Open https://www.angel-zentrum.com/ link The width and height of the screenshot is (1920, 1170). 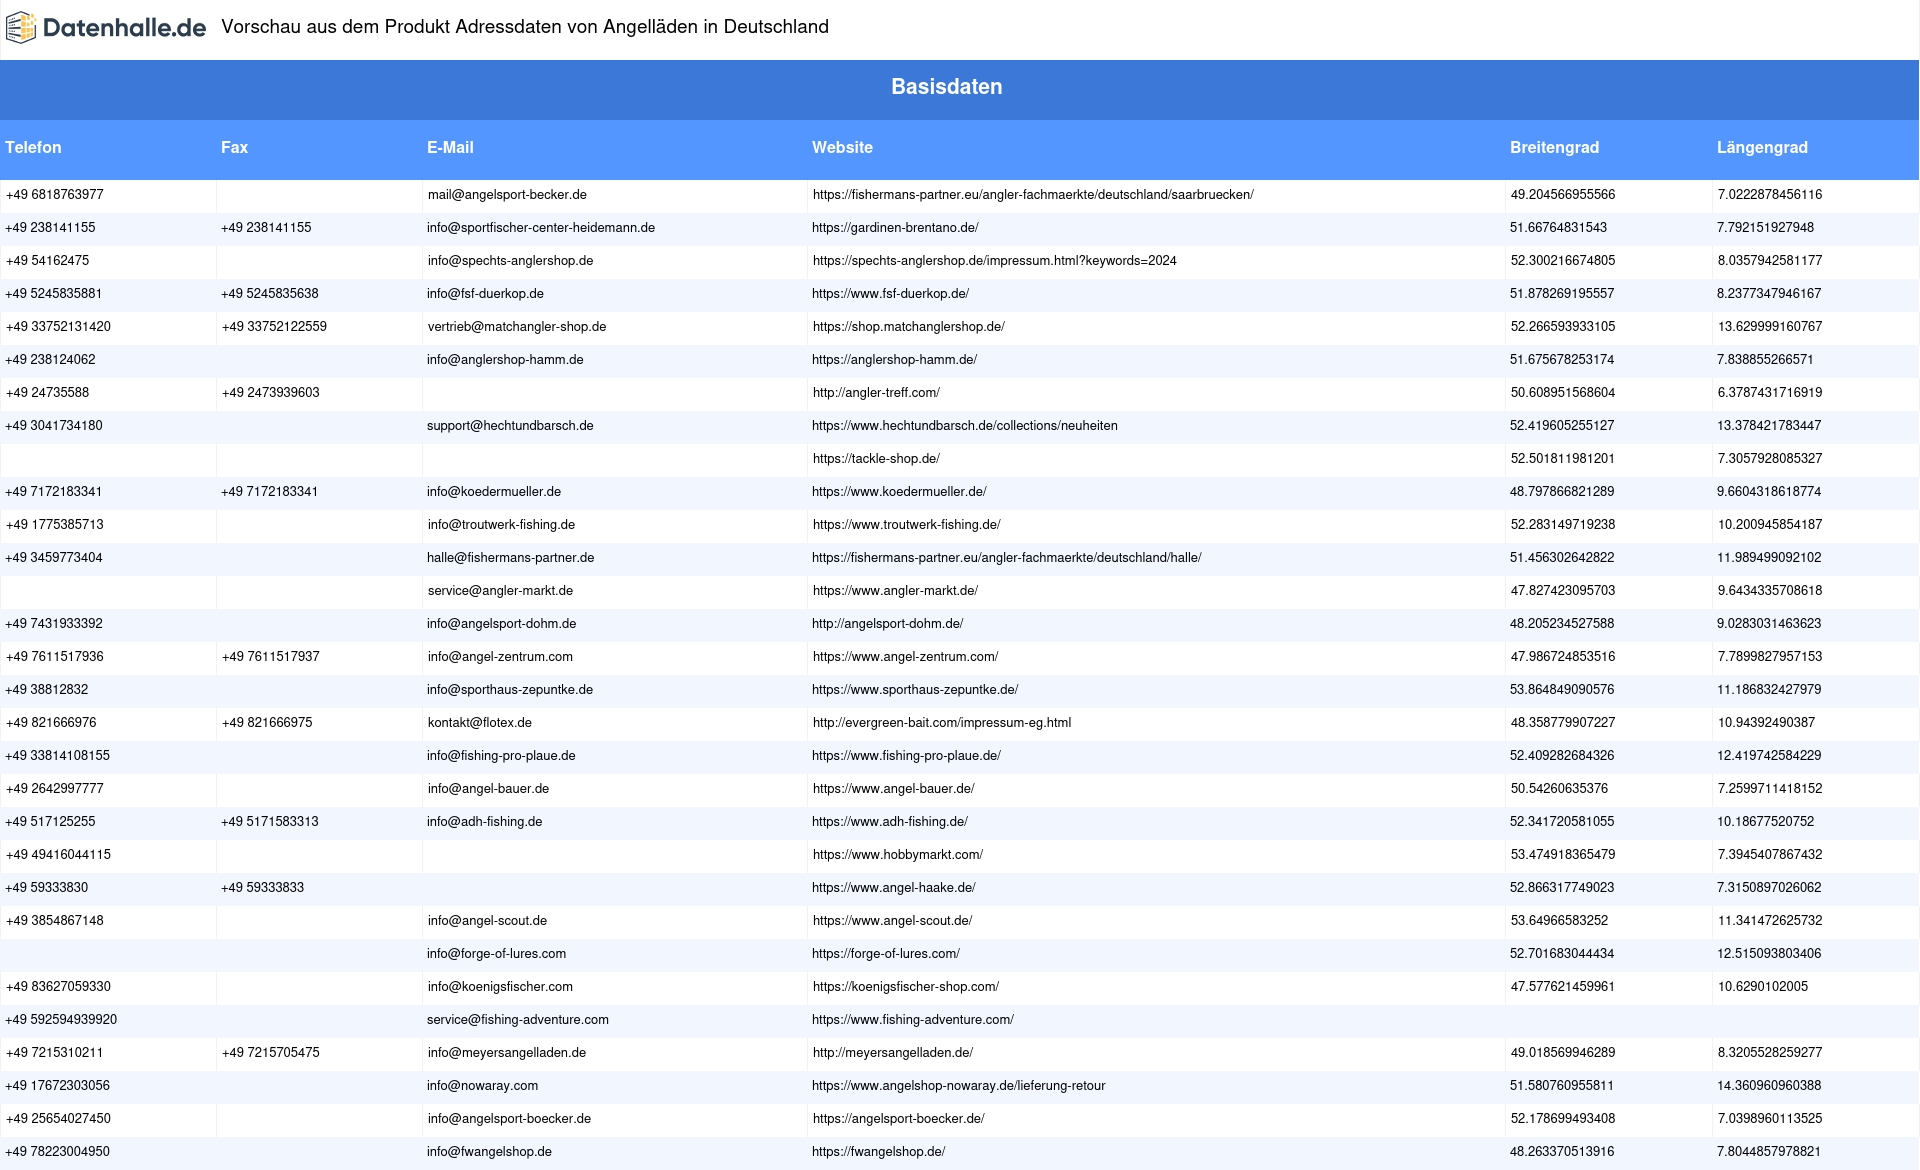[x=905, y=657]
